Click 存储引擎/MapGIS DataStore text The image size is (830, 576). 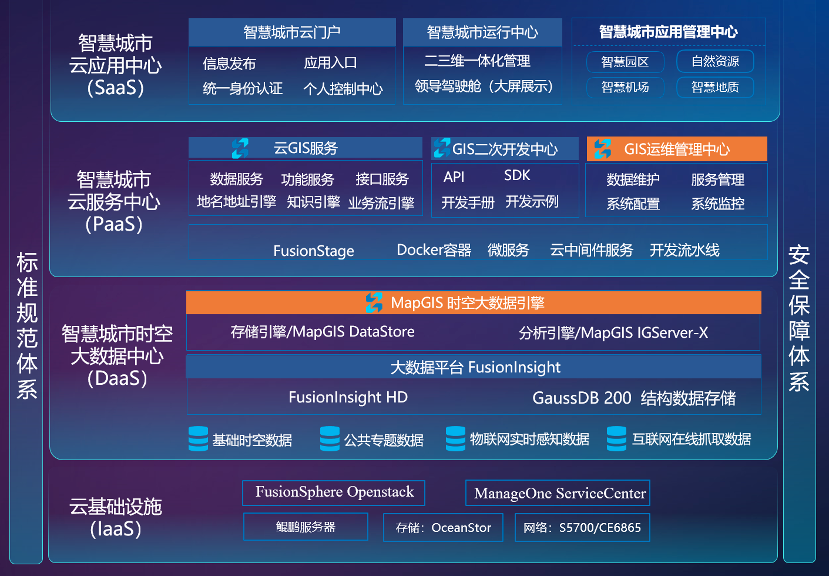click(x=322, y=332)
